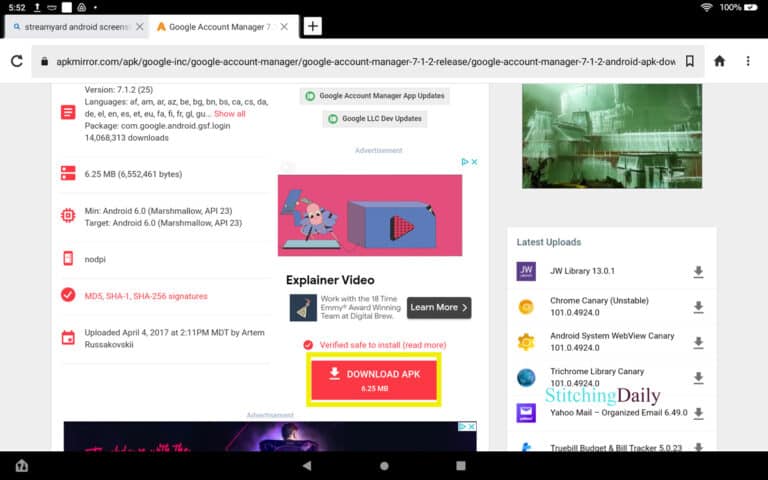Open Trichrome Library Canary entry
Image resolution: width=768 pixels, height=480 pixels.
pyautogui.click(x=597, y=377)
